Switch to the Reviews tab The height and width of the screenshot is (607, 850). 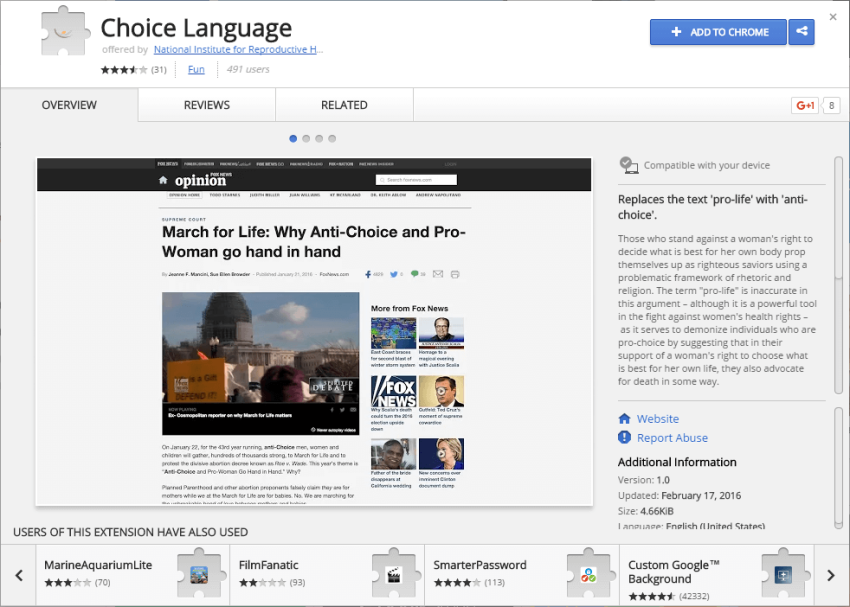[x=206, y=105]
